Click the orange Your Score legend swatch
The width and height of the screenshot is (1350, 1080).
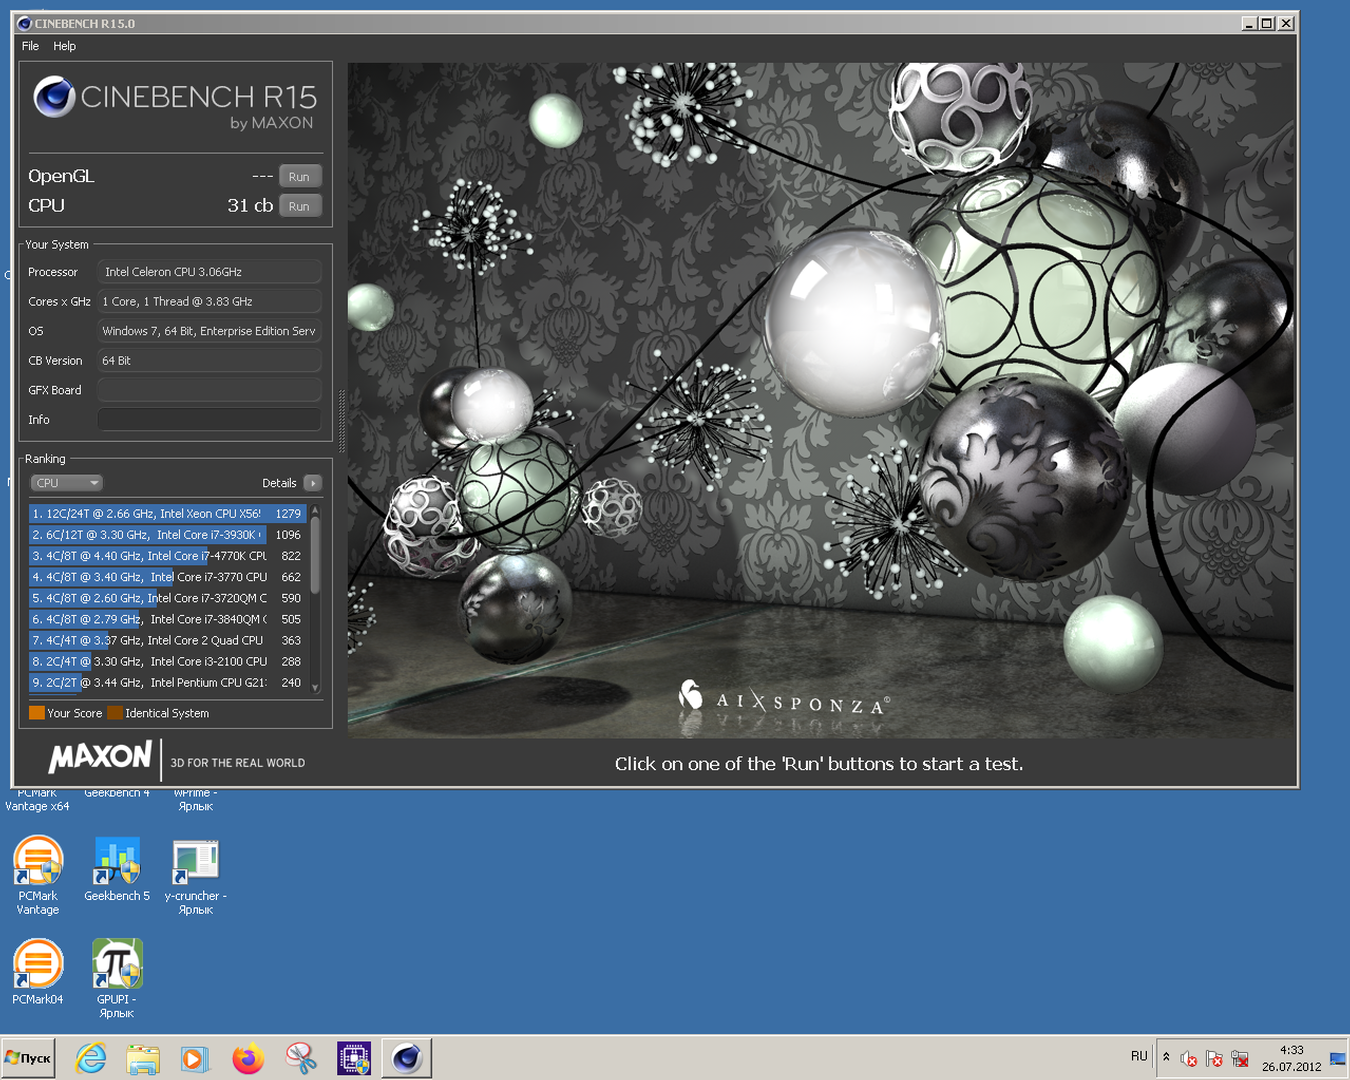pos(37,713)
